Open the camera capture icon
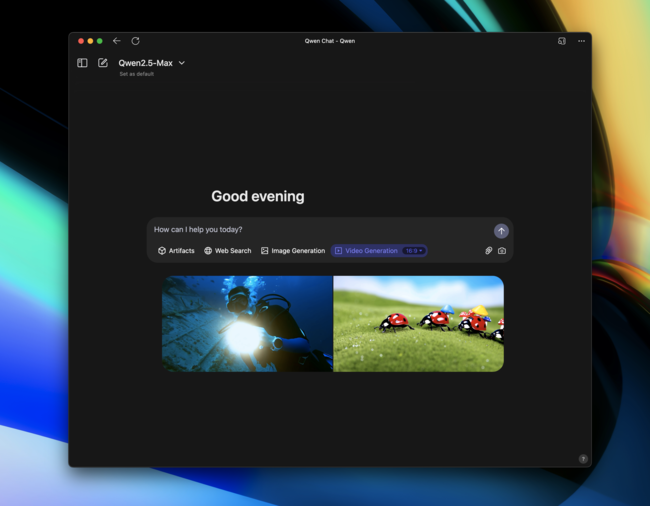 tap(502, 251)
